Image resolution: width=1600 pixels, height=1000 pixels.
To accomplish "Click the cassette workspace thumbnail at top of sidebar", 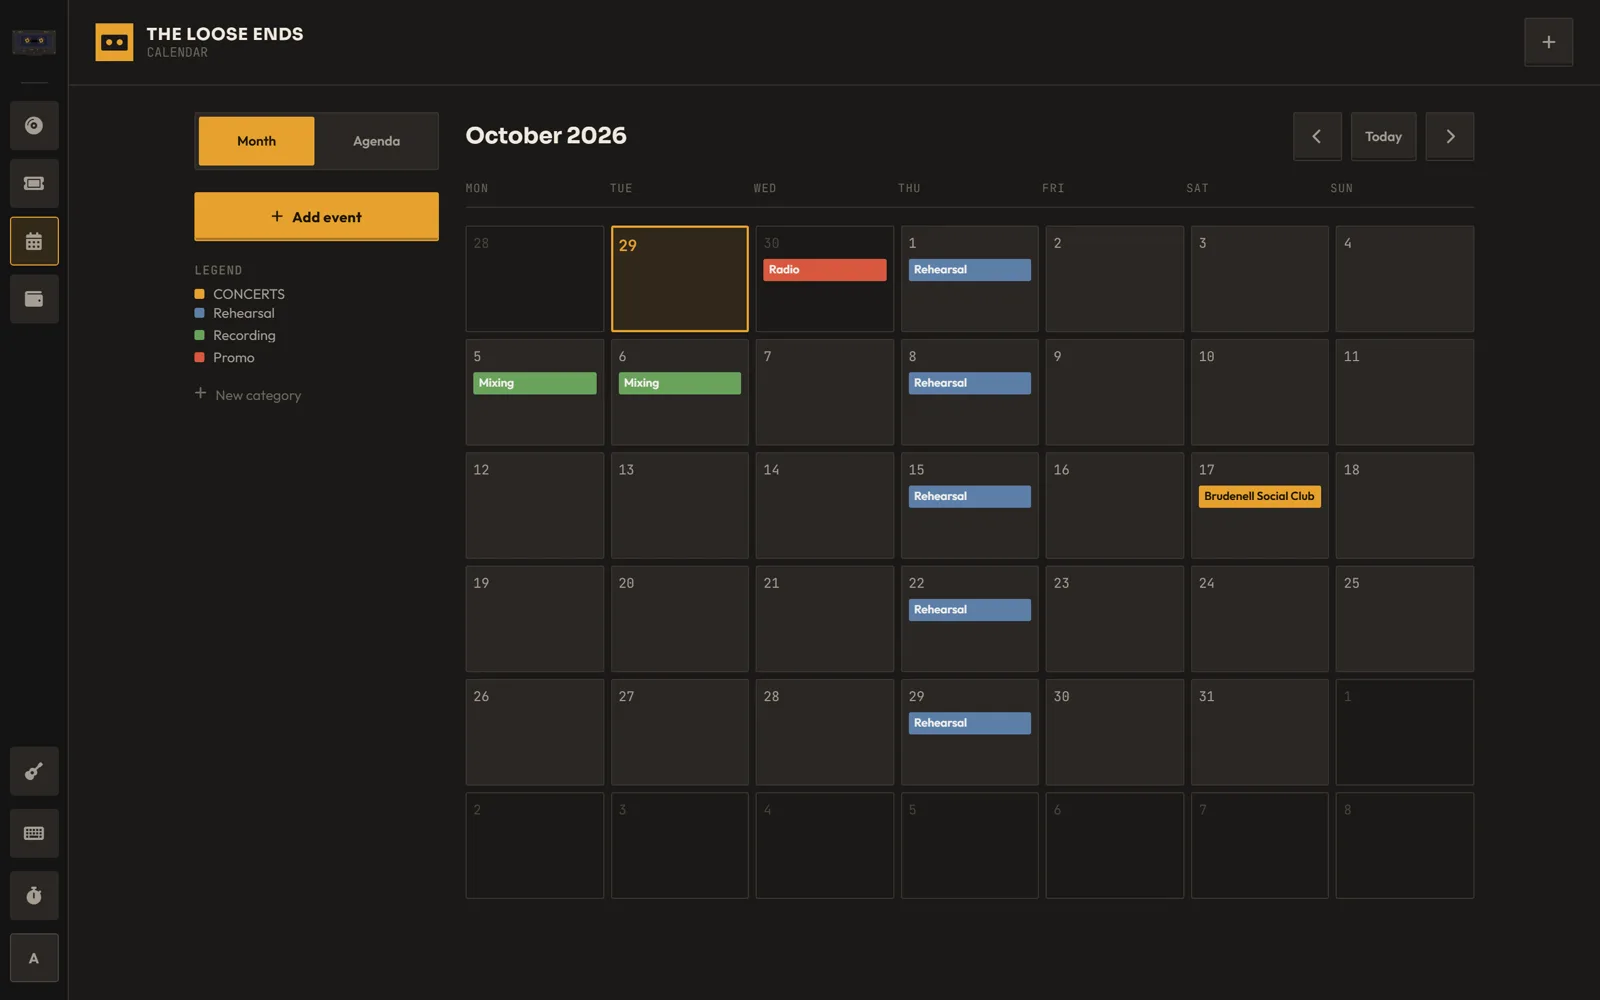I will click(34, 41).
